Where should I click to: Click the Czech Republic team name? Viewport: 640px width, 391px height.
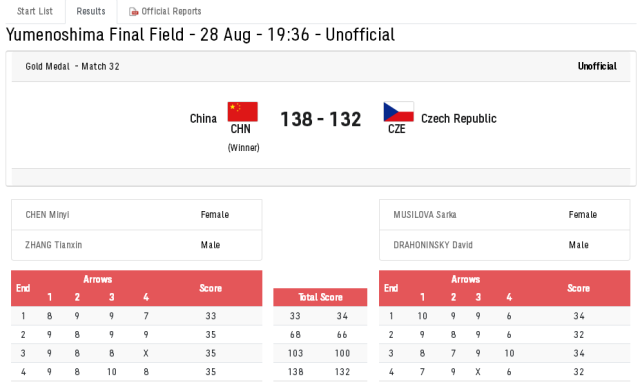459,119
